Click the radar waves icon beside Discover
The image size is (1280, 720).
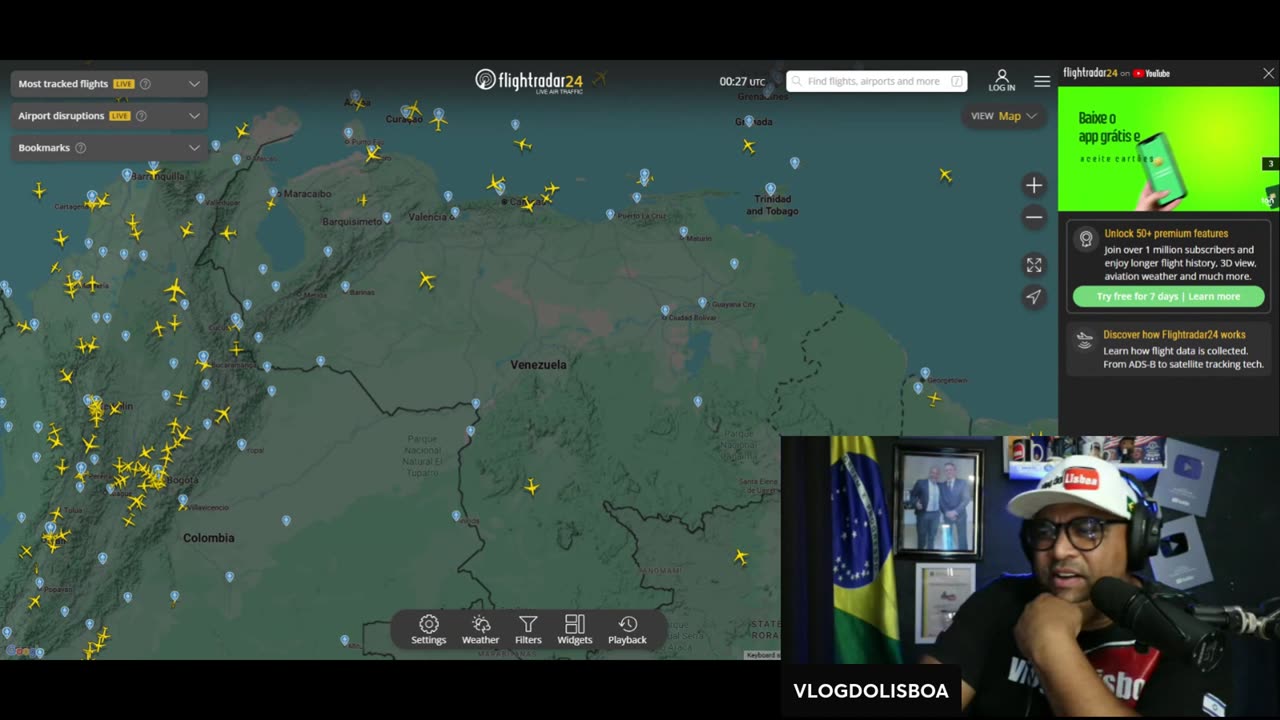[1085, 341]
